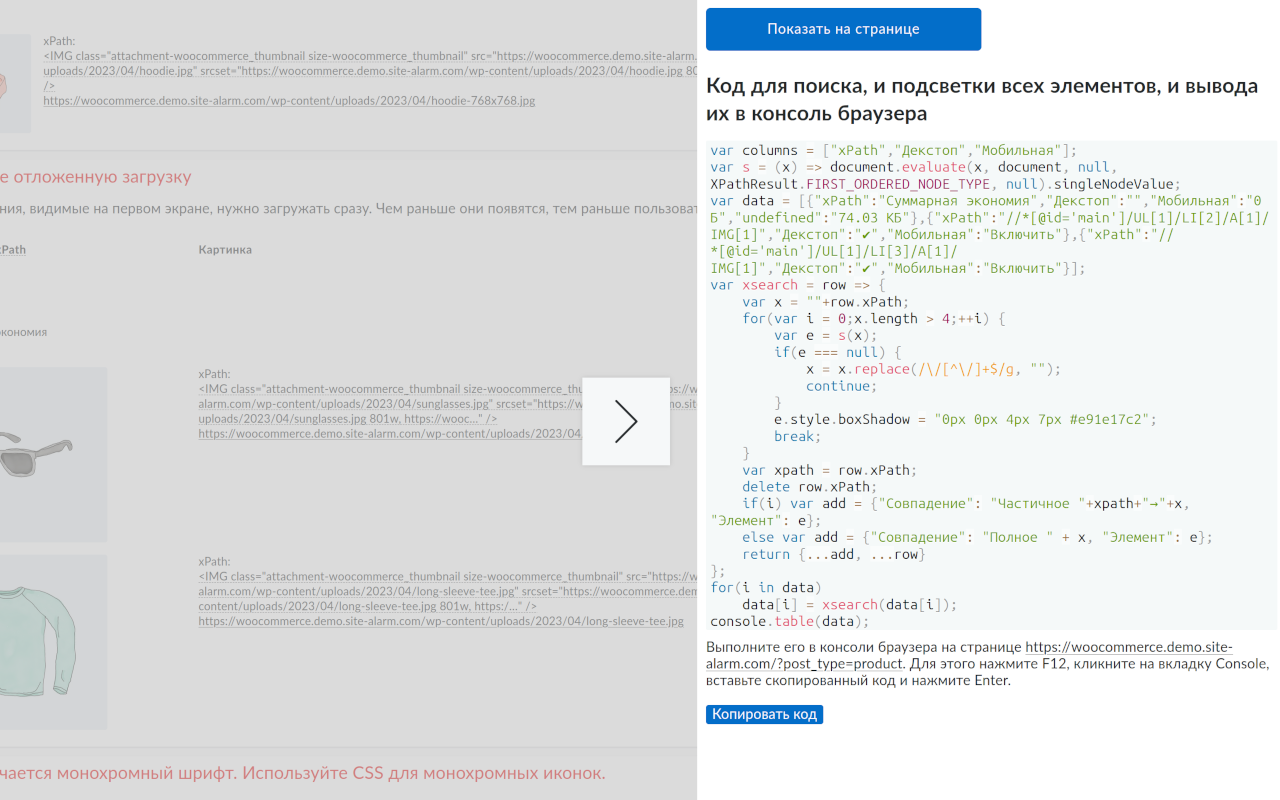This screenshot has width=1280, height=800.
Task: Open the sunglasses image URL link
Action: (390, 434)
